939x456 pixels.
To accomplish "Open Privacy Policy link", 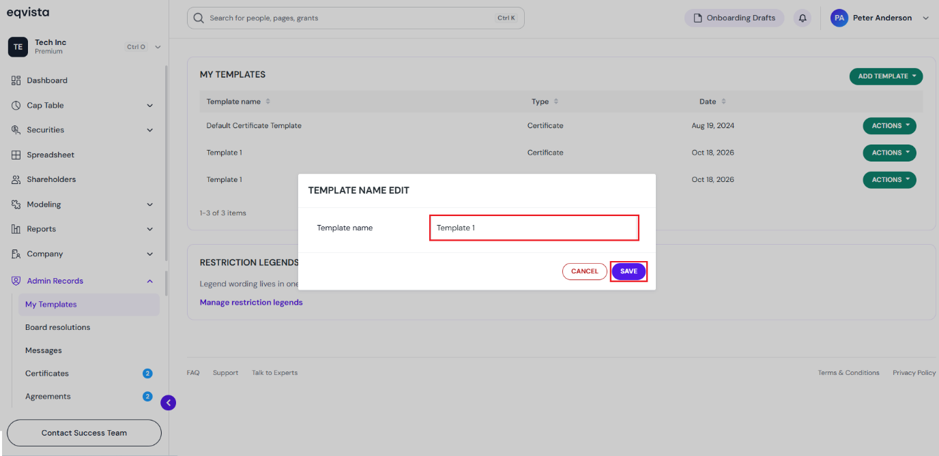I will tap(914, 373).
